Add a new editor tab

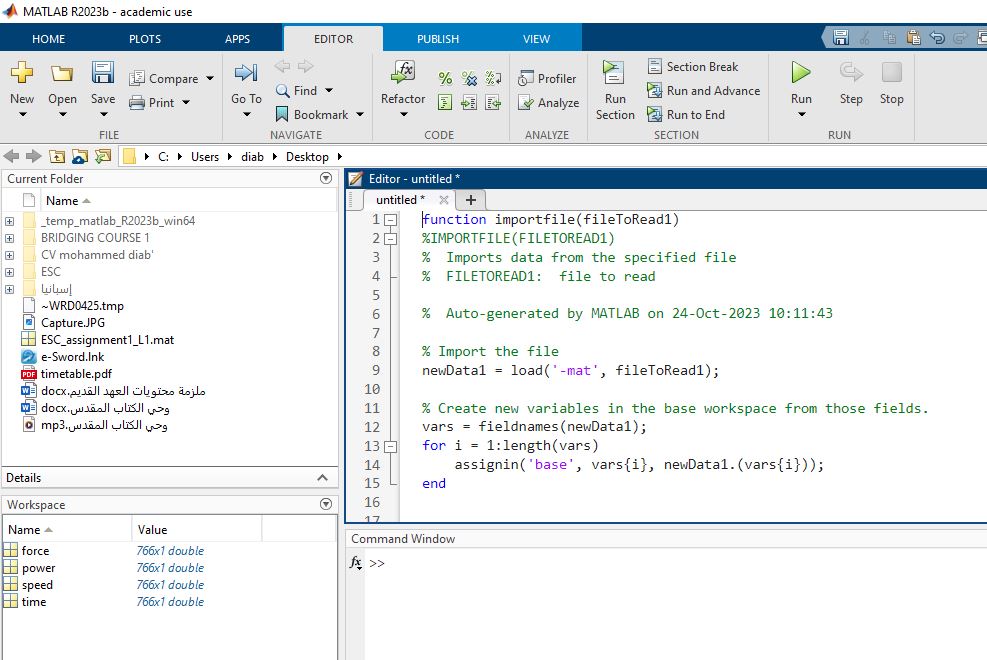click(x=470, y=200)
